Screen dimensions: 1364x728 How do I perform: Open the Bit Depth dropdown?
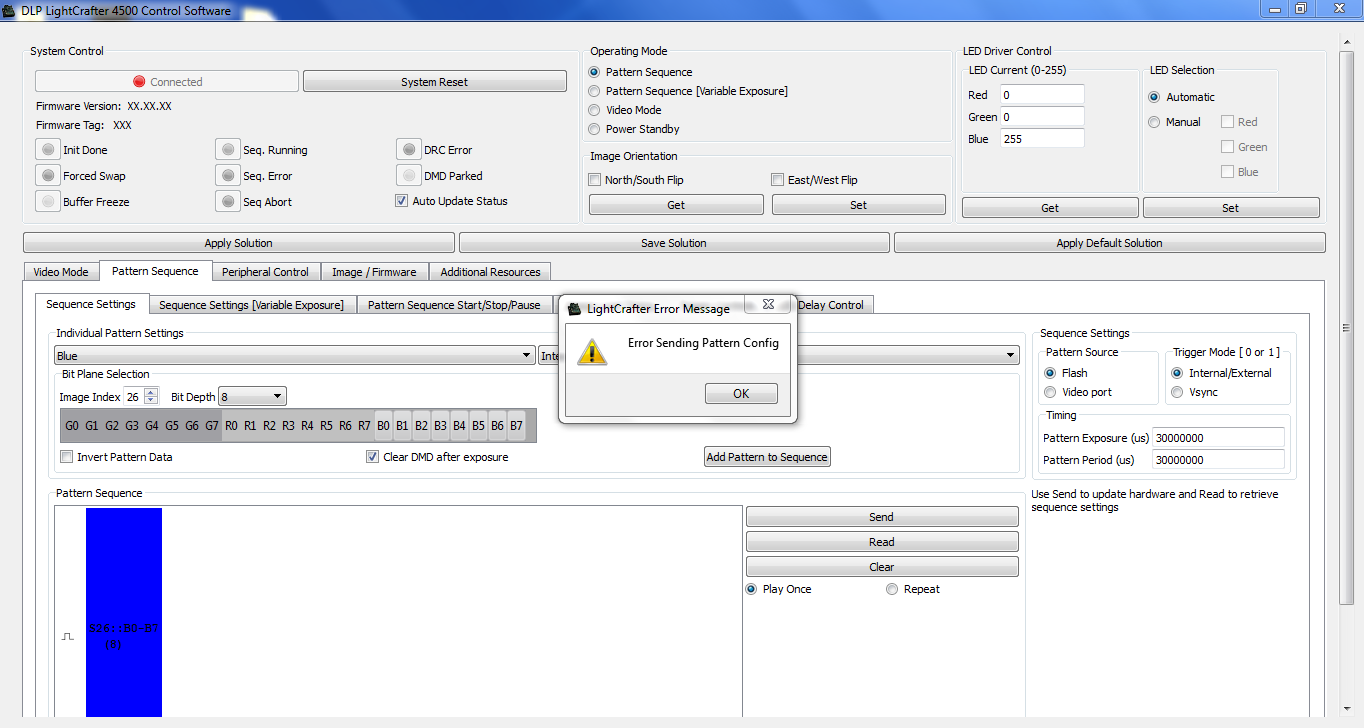coord(252,397)
